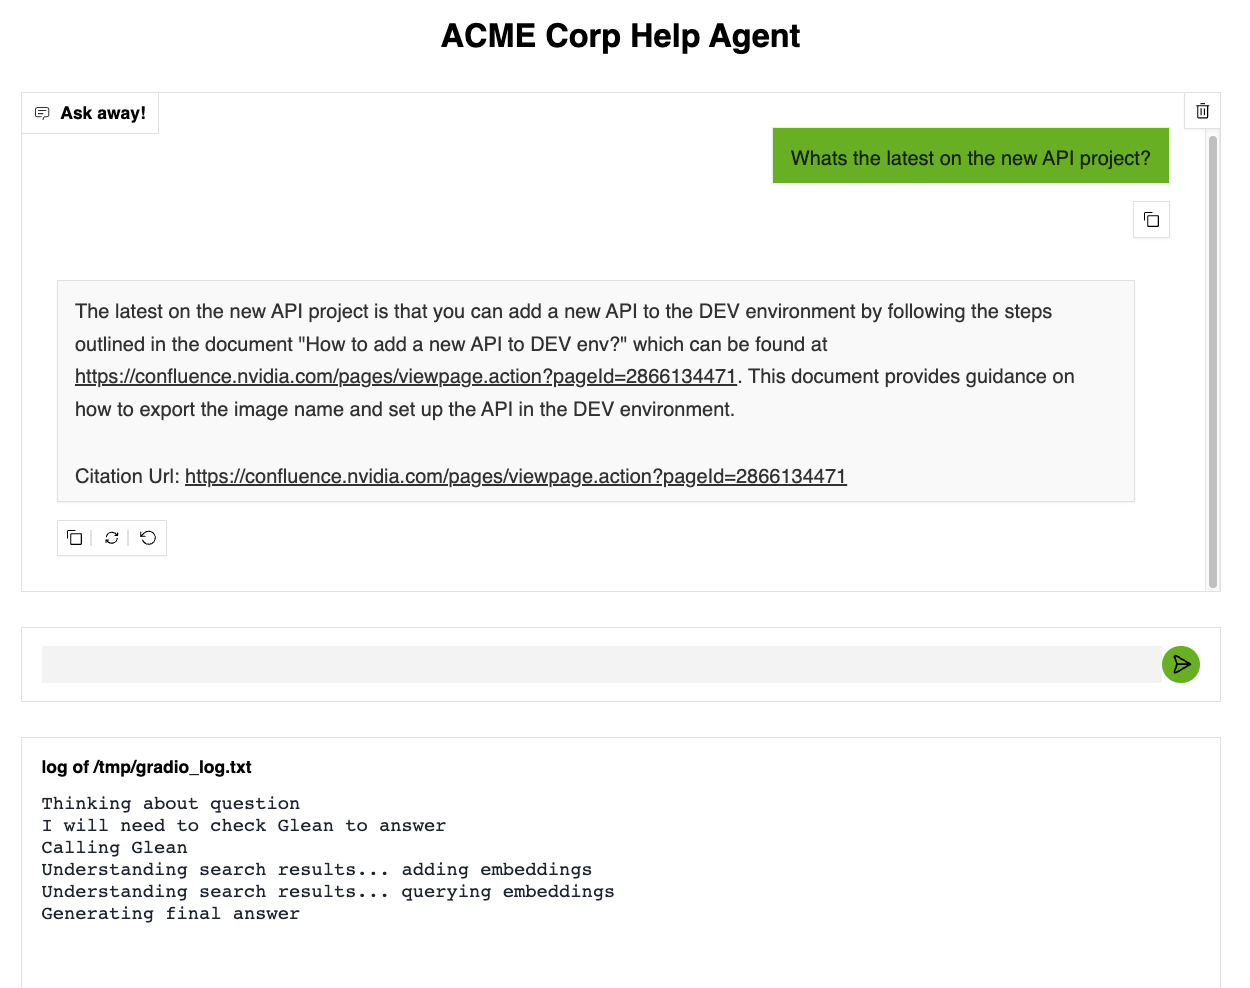Click the "Thinking about question" log line
Viewport: 1250px width, 988px height.
170,804
